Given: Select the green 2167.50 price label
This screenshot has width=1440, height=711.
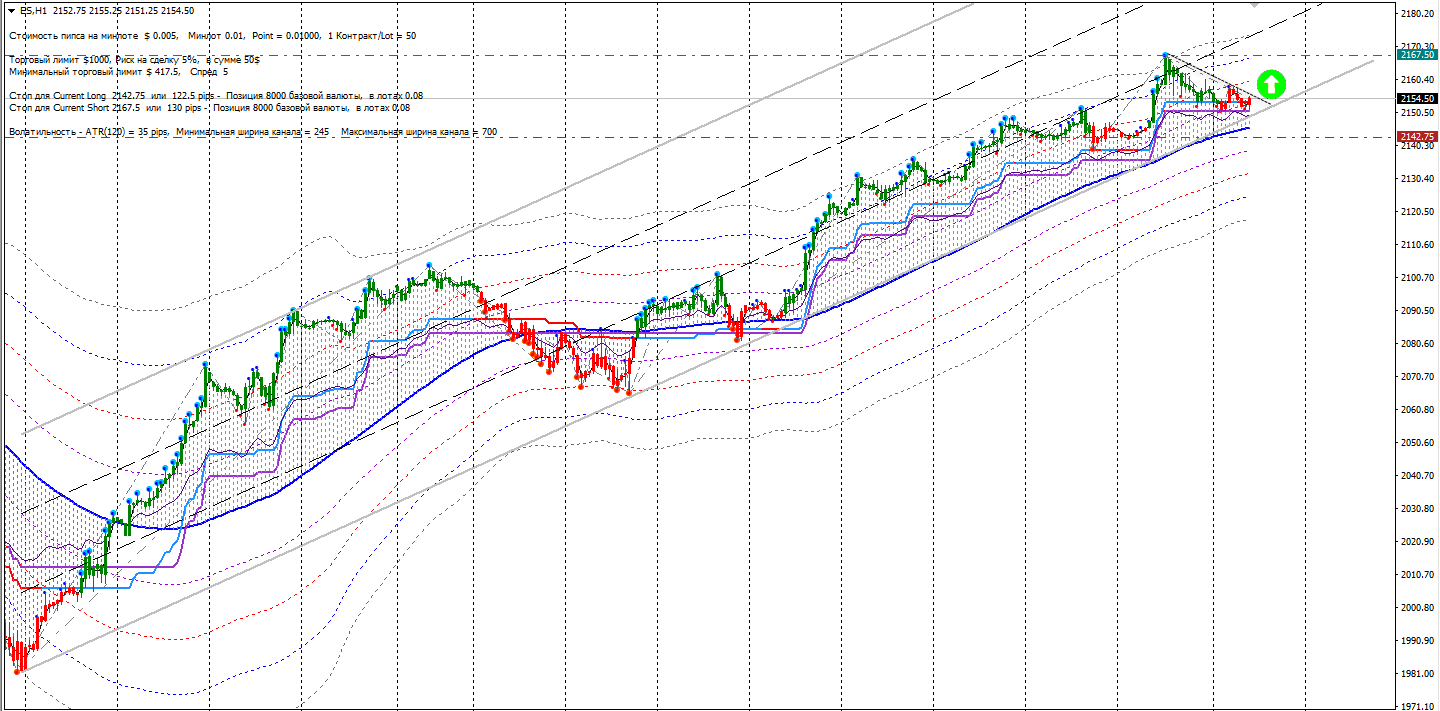Looking at the screenshot, I should pos(1418,56).
